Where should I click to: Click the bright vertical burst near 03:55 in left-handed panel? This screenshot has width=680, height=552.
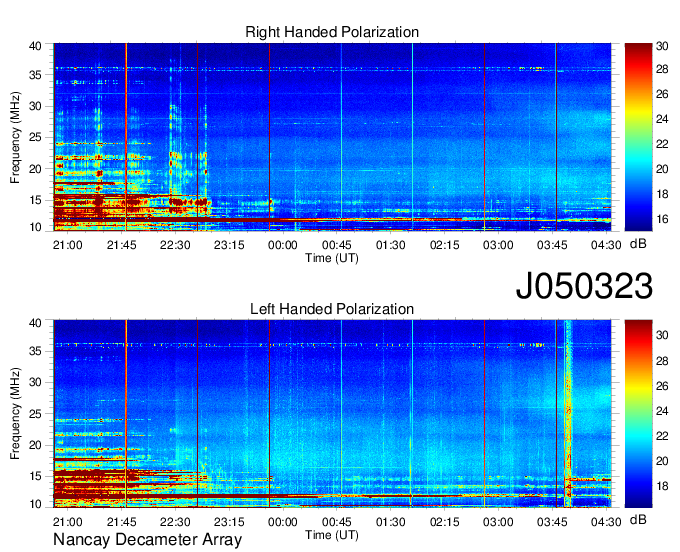pos(568,414)
